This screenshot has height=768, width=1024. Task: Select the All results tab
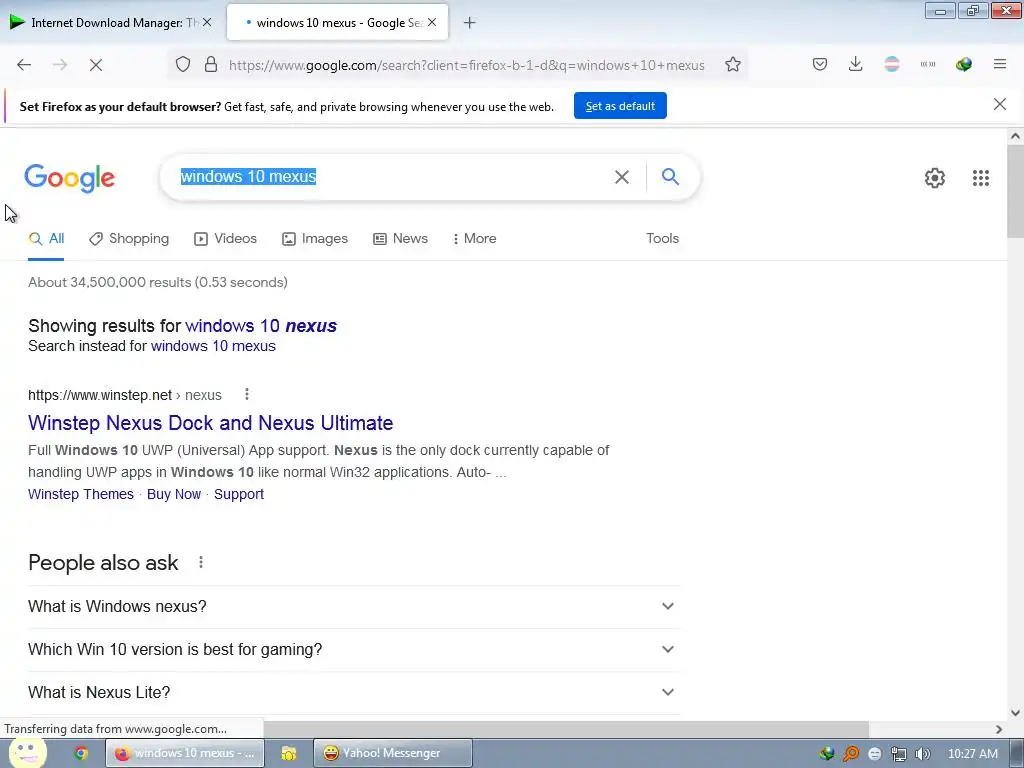point(46,239)
